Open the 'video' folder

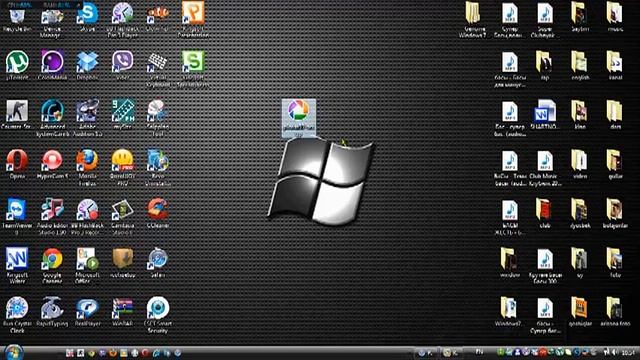tap(580, 164)
